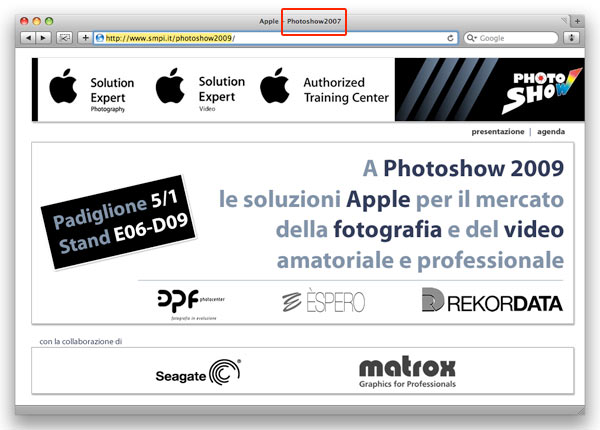600x430 pixels.
Task: Click the Google search field
Action: [511, 38]
